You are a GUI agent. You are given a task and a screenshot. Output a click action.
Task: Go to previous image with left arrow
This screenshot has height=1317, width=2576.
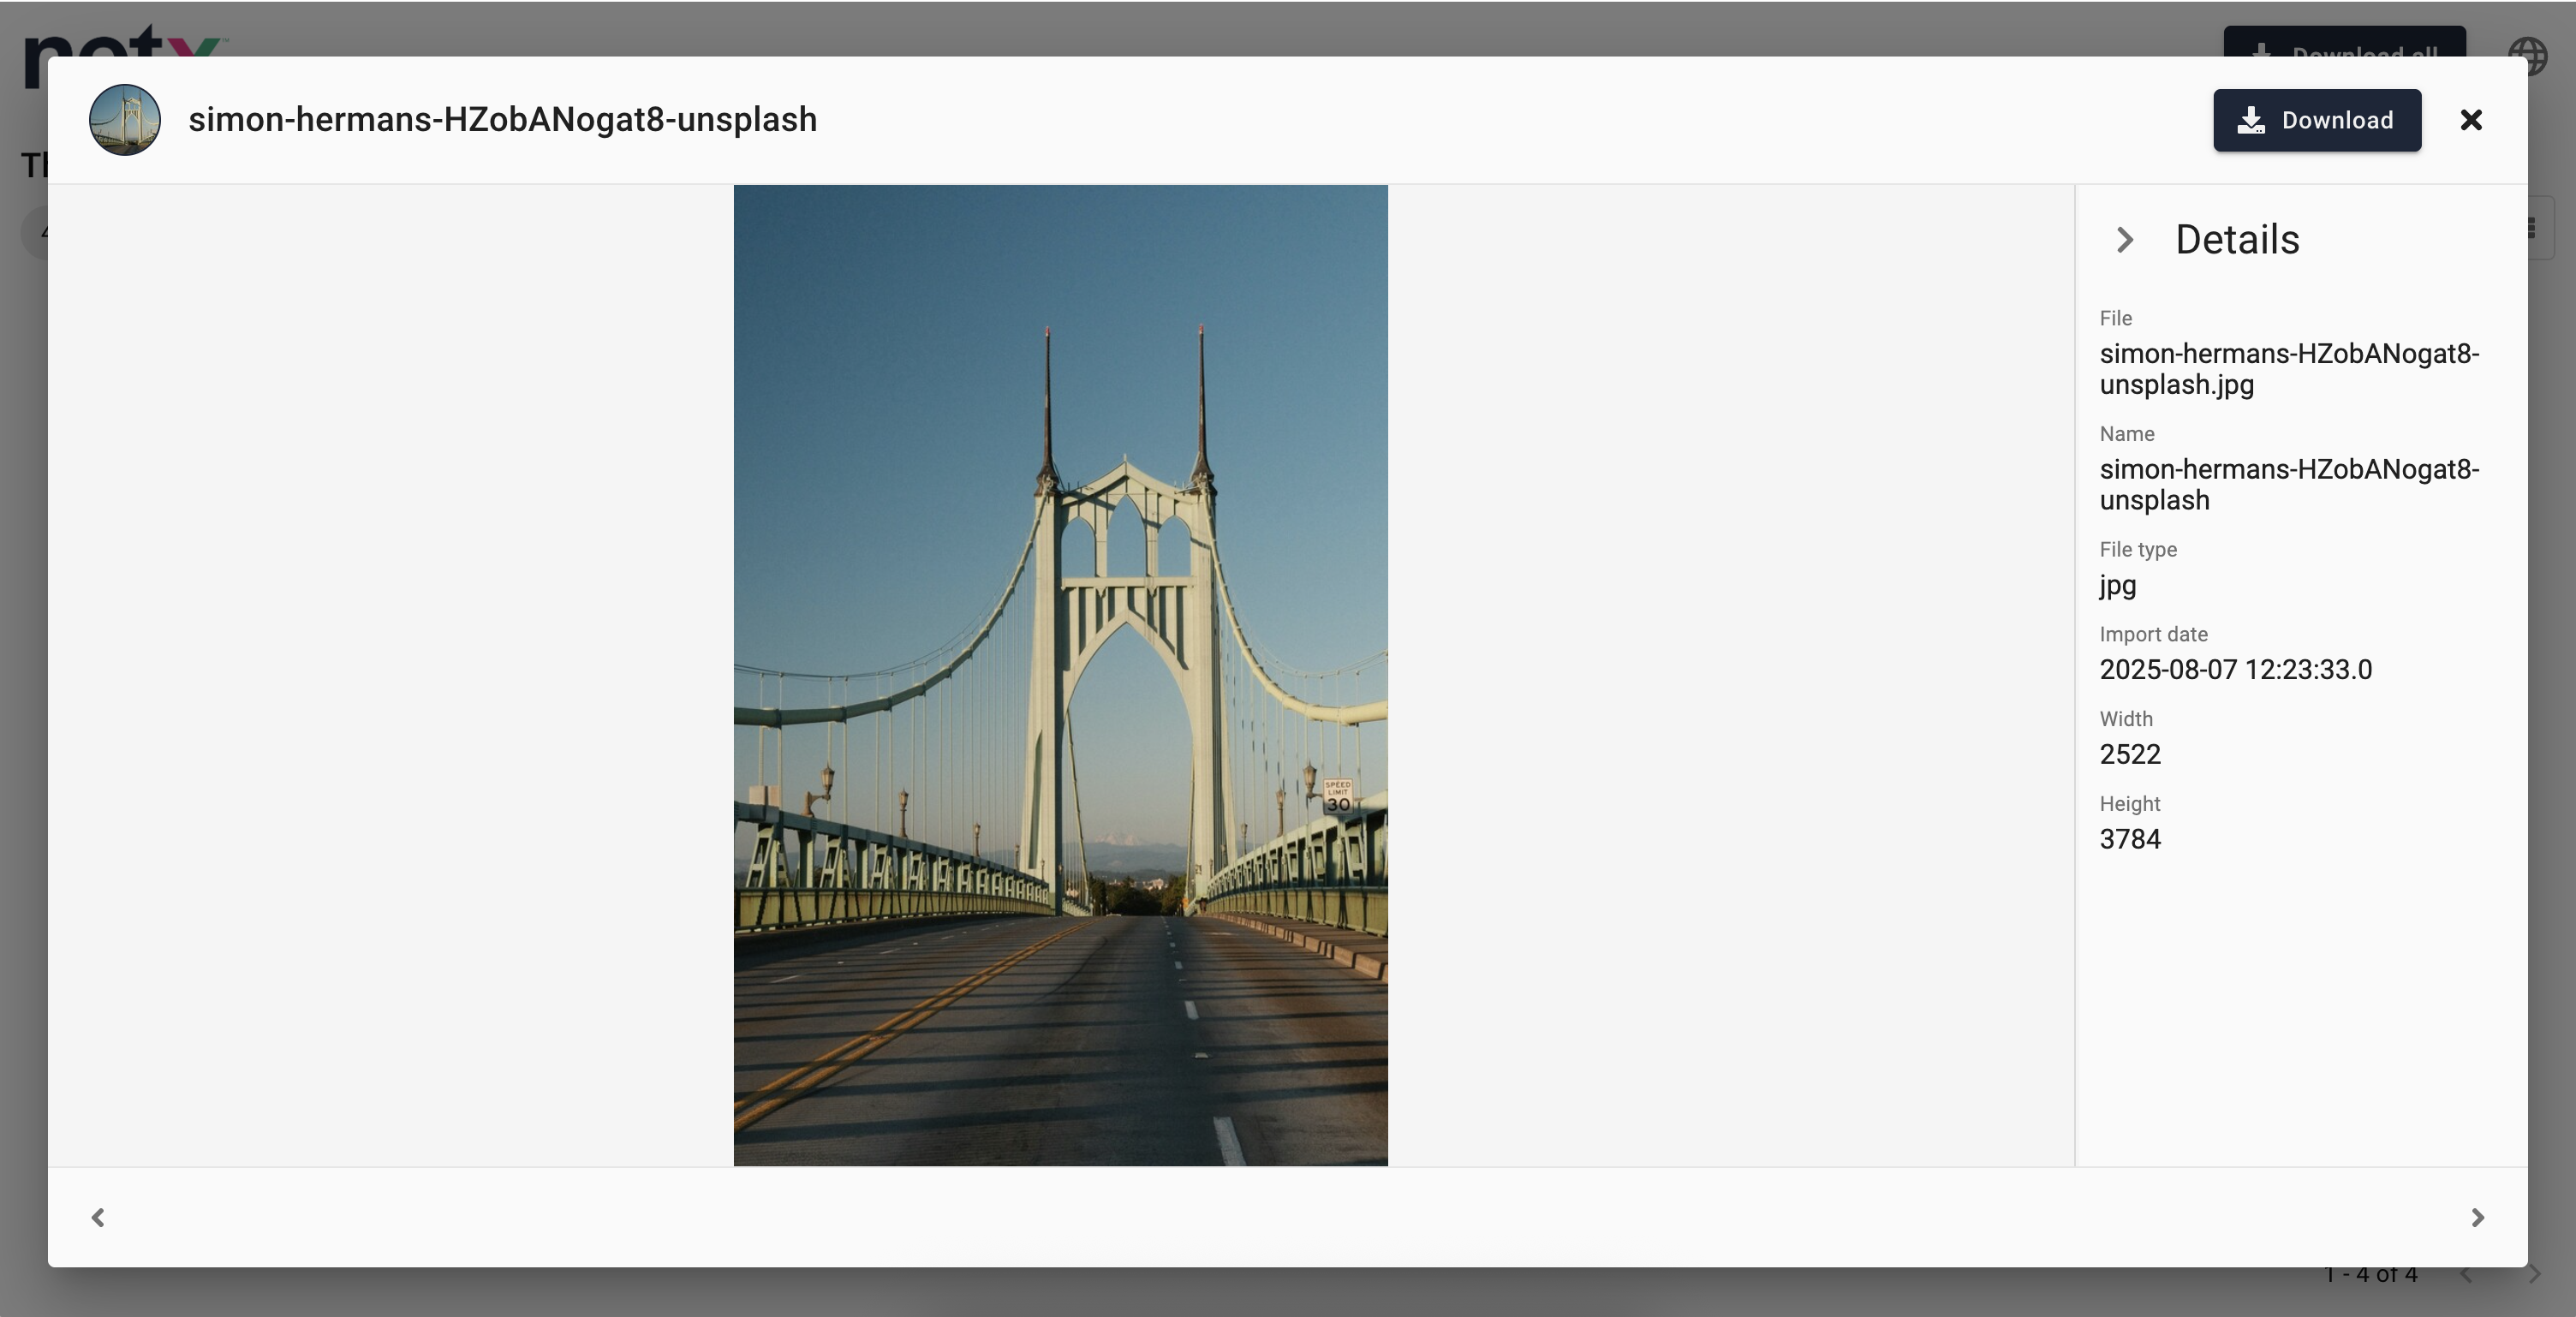coord(98,1217)
